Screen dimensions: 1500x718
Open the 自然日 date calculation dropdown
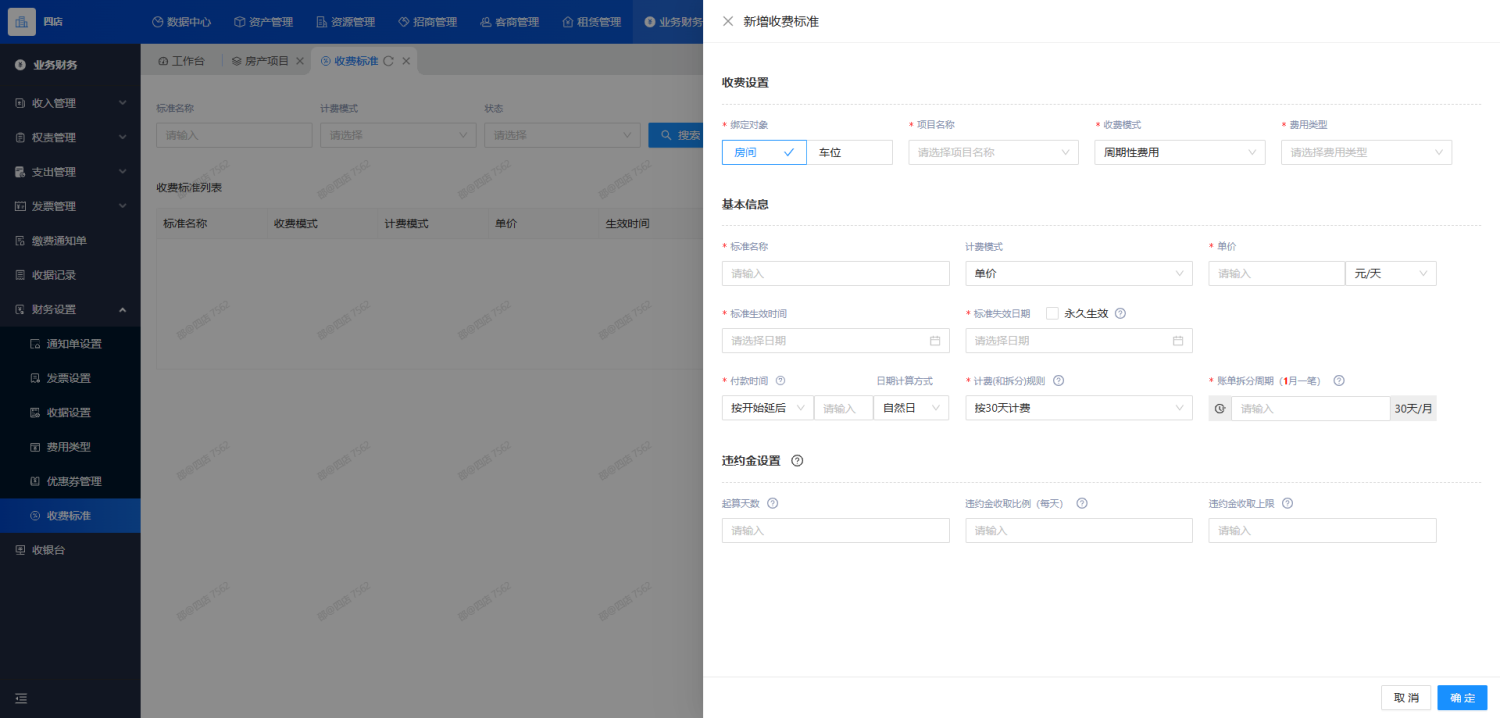pos(911,408)
